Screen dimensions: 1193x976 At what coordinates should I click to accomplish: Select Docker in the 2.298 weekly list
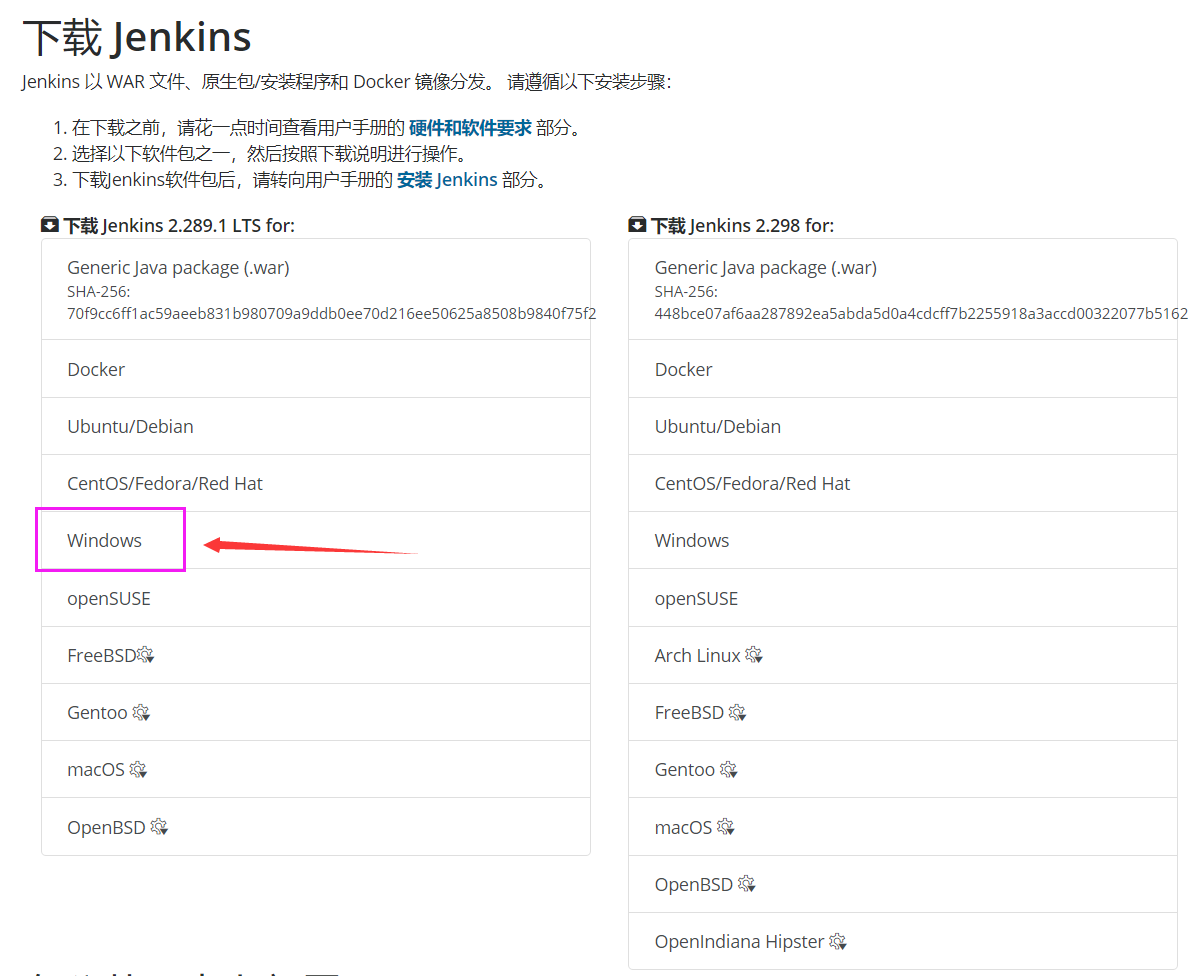[x=903, y=369]
